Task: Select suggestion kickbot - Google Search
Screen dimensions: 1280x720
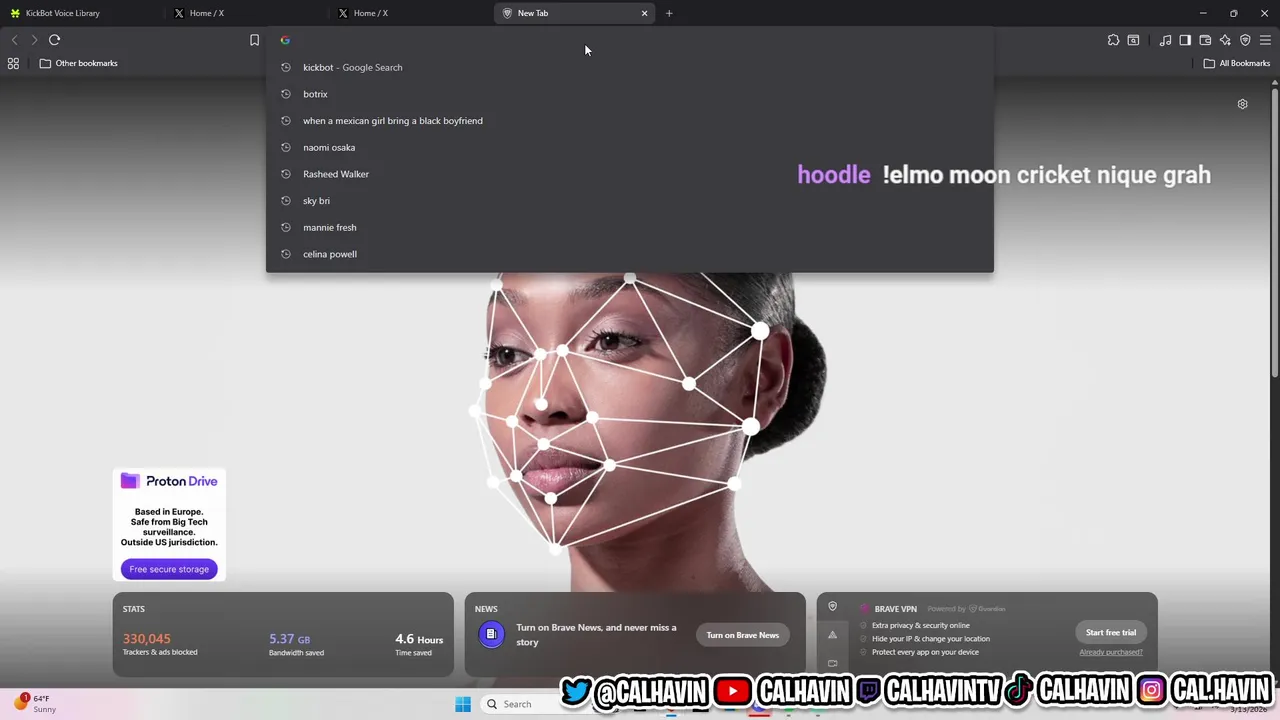Action: [630, 67]
